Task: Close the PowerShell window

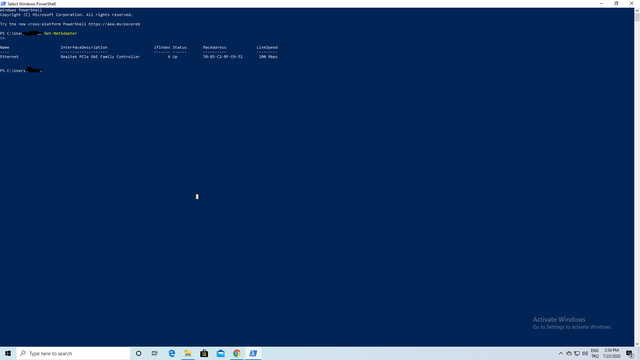Action: pos(631,4)
